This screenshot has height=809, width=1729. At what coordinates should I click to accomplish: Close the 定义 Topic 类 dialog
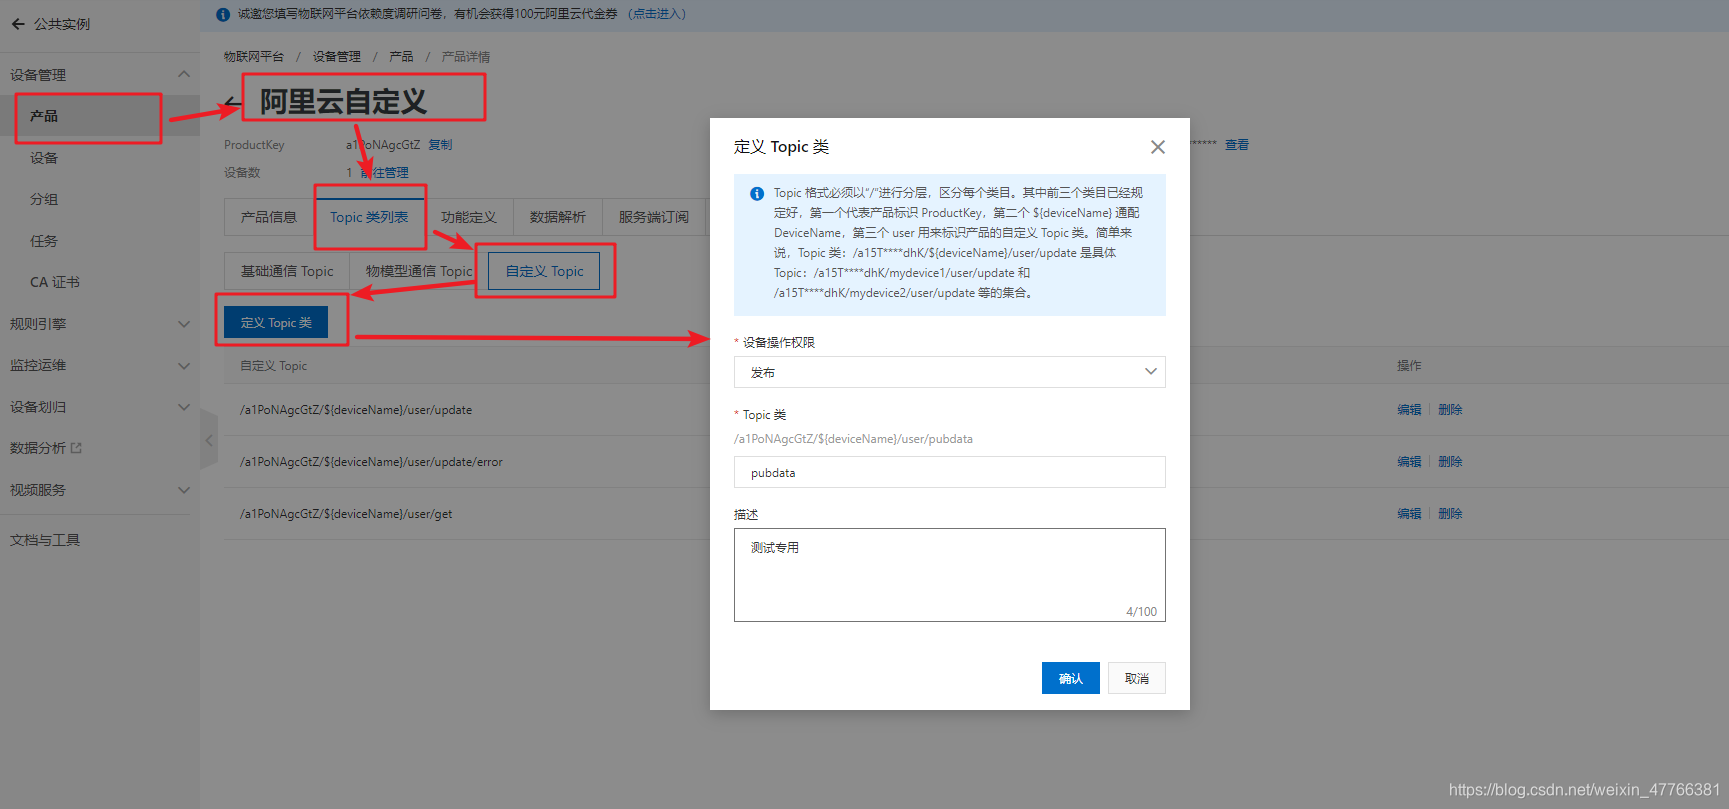[1158, 147]
